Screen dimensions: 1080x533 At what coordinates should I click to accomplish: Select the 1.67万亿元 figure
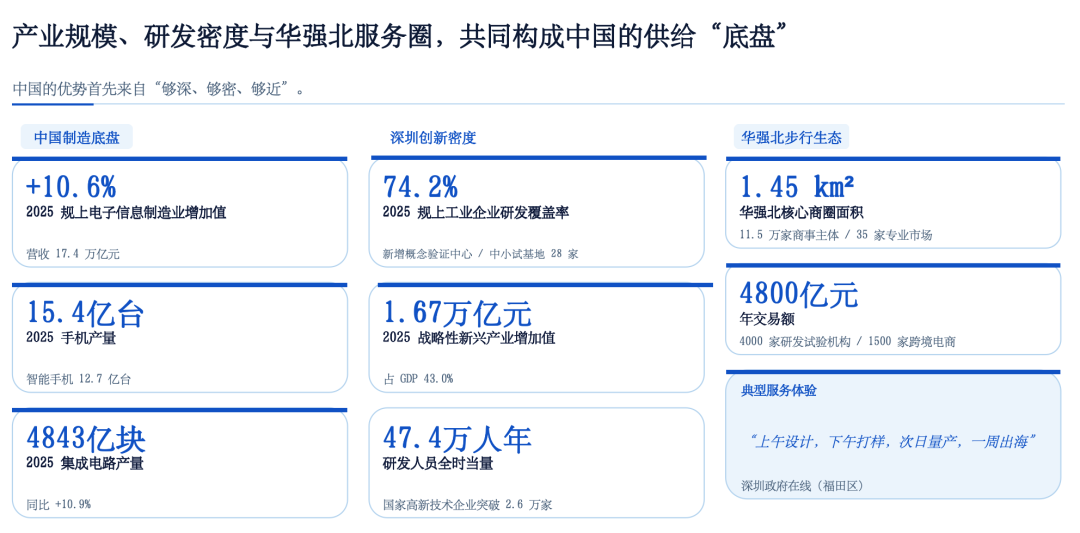457,313
